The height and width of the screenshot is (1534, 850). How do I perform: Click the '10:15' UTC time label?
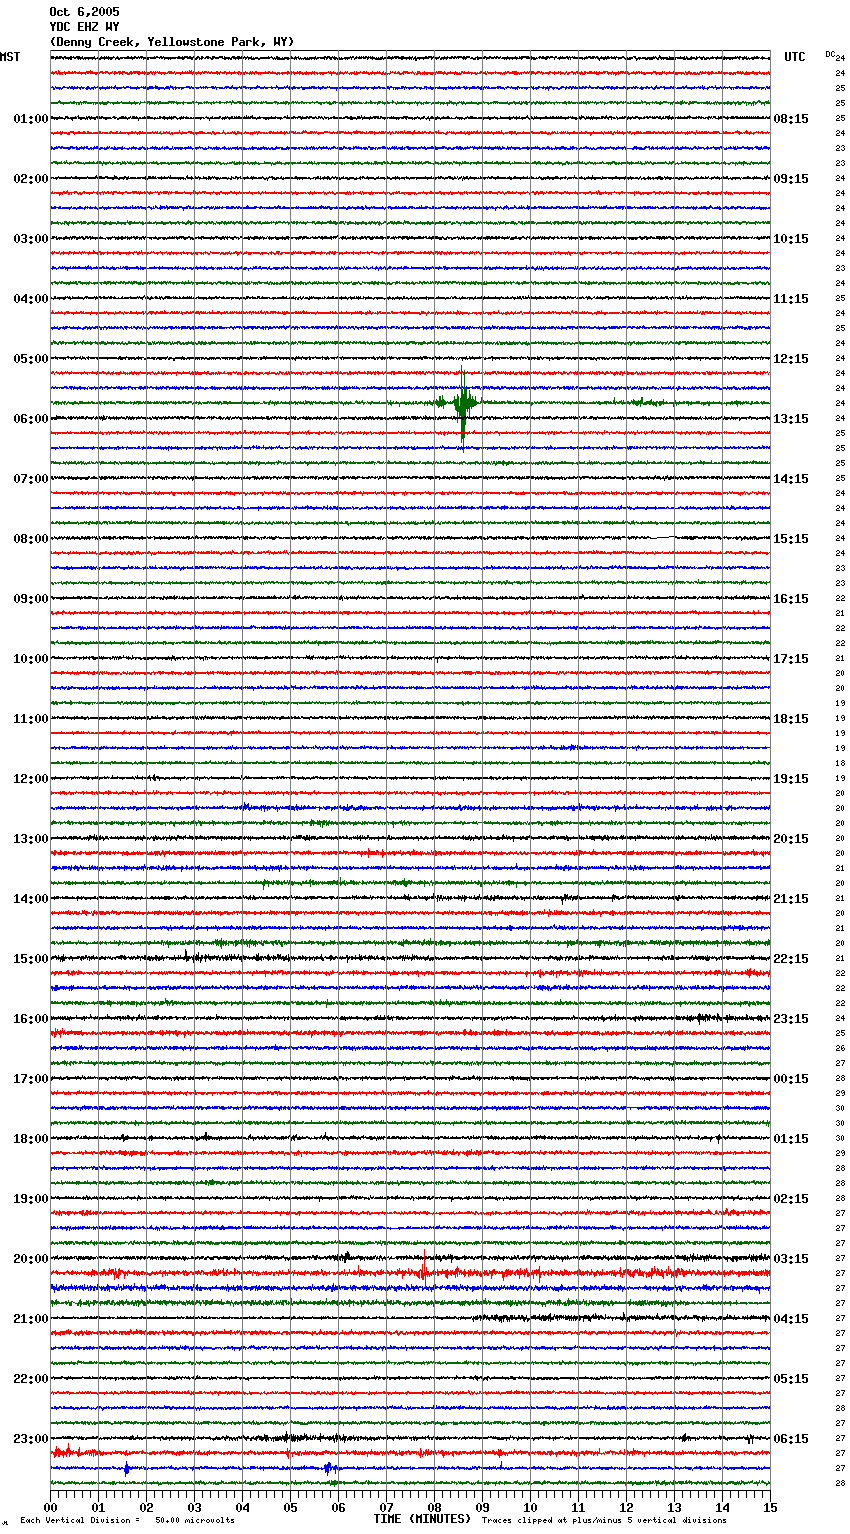(x=791, y=239)
